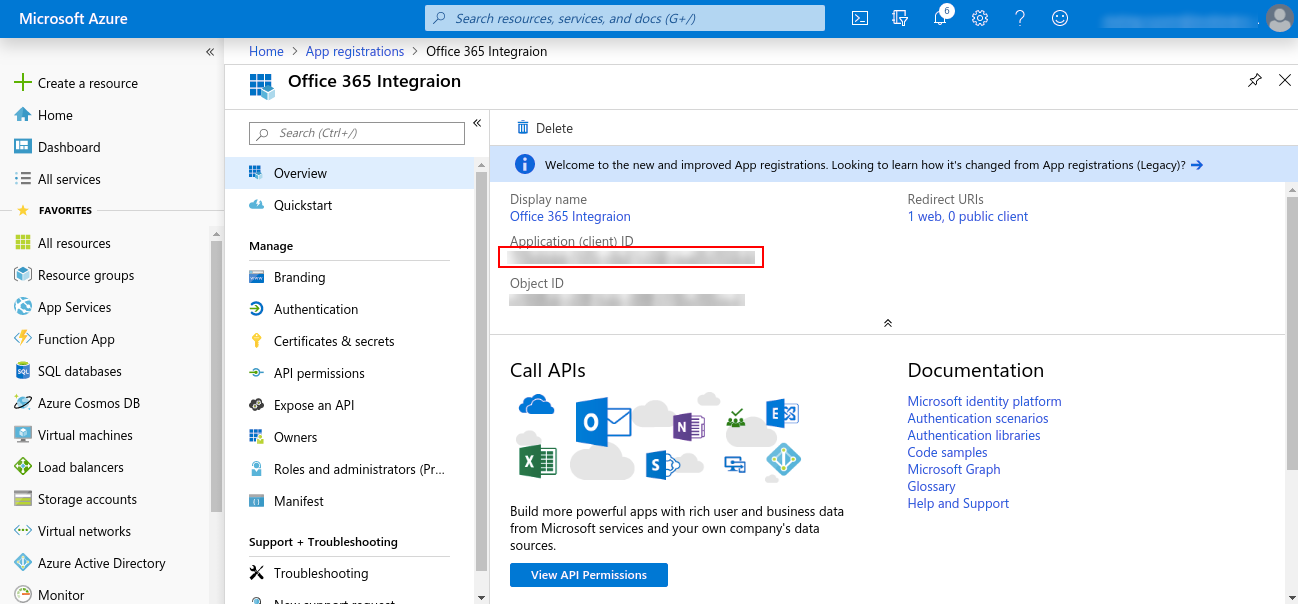Open portal settings gear icon
The height and width of the screenshot is (604, 1298).
tap(980, 18)
